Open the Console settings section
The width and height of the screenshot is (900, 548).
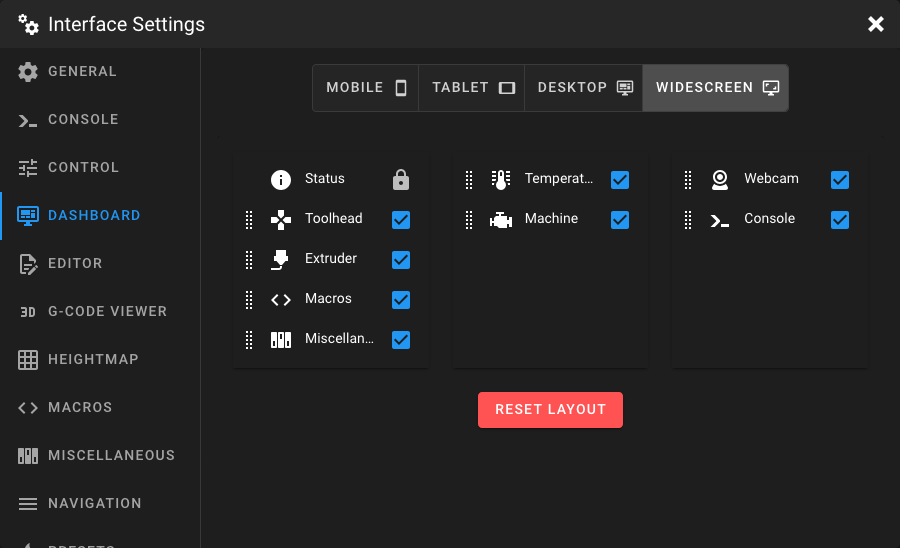[100, 120]
